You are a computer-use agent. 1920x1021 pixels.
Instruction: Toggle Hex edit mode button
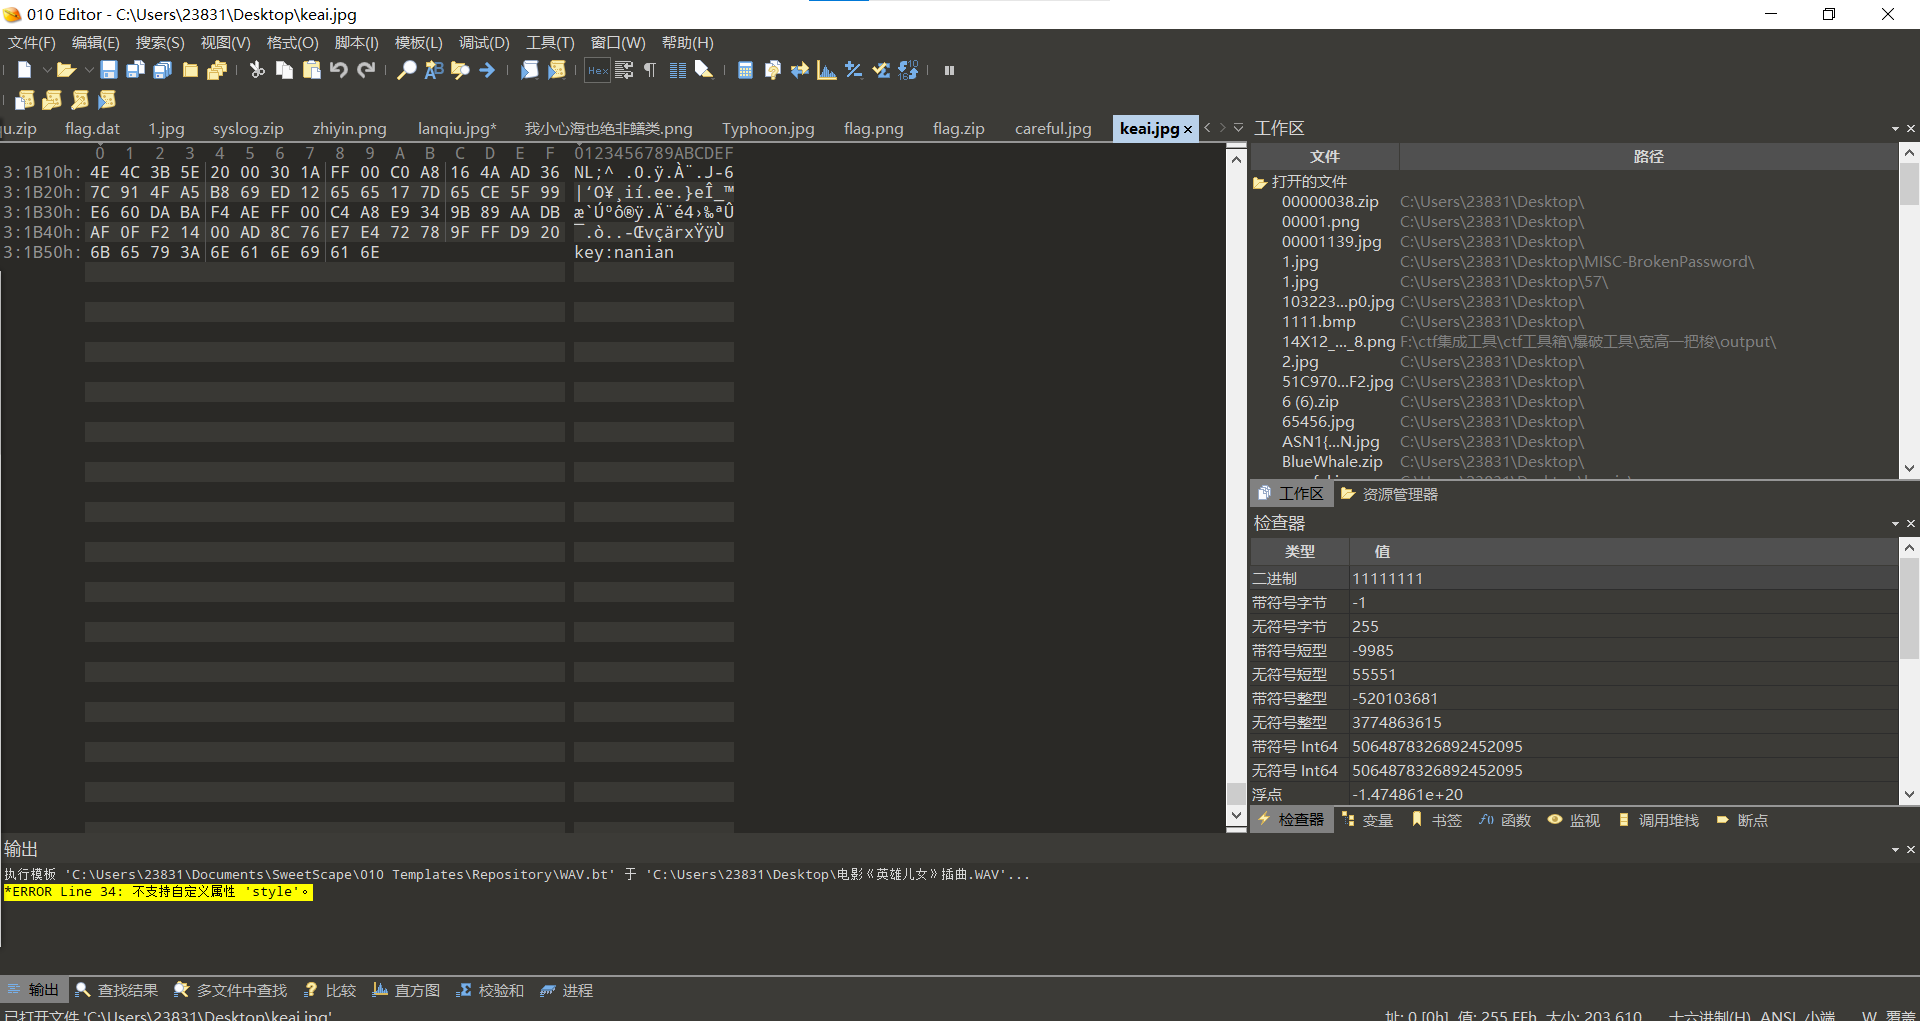597,70
